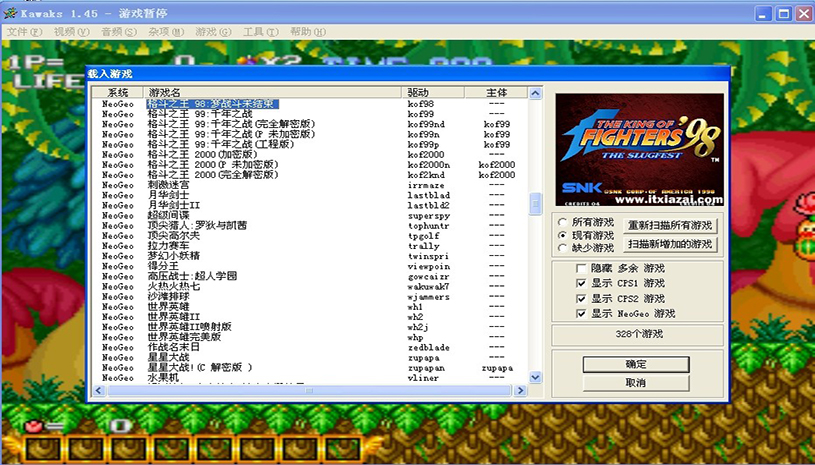815x465 pixels.
Task: Click 重新扫描所有游戏 button
Action: (669, 225)
